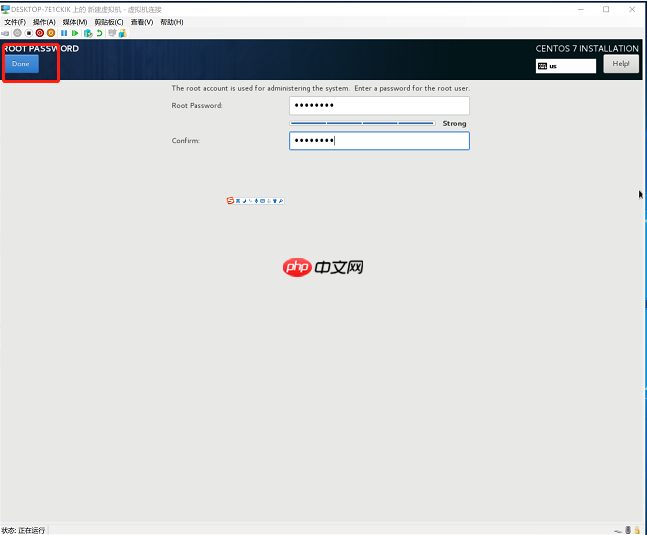Minimize the virtual machine connection window
The image size is (647, 535).
(581, 9)
